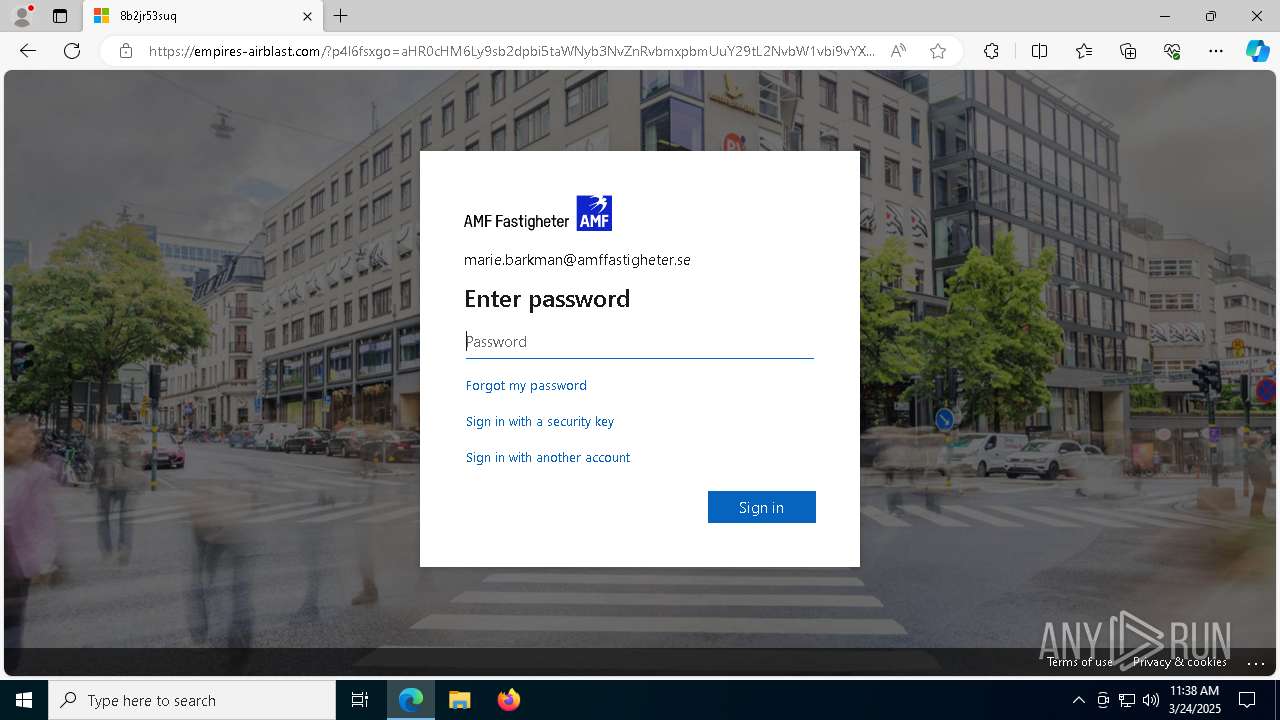The width and height of the screenshot is (1280, 720).
Task: Launch Firefox from taskbar
Action: point(508,700)
